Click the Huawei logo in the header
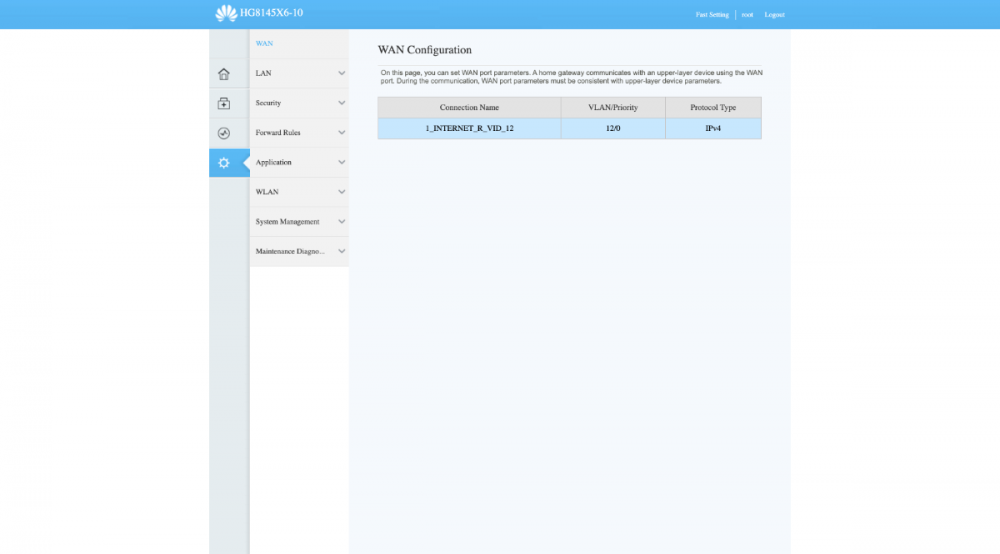Viewport: 1000px width, 554px height. (x=226, y=13)
